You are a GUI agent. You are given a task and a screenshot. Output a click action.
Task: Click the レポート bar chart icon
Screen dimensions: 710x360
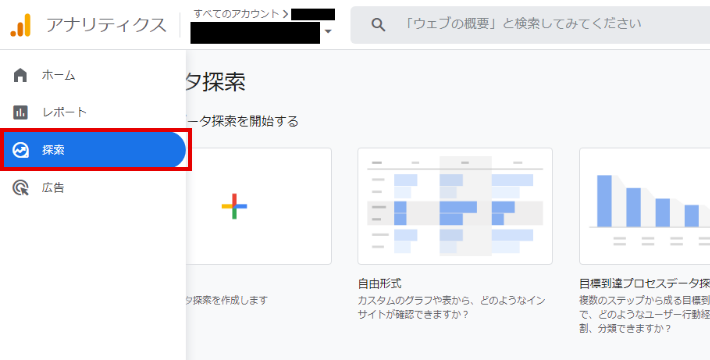pyautogui.click(x=20, y=112)
